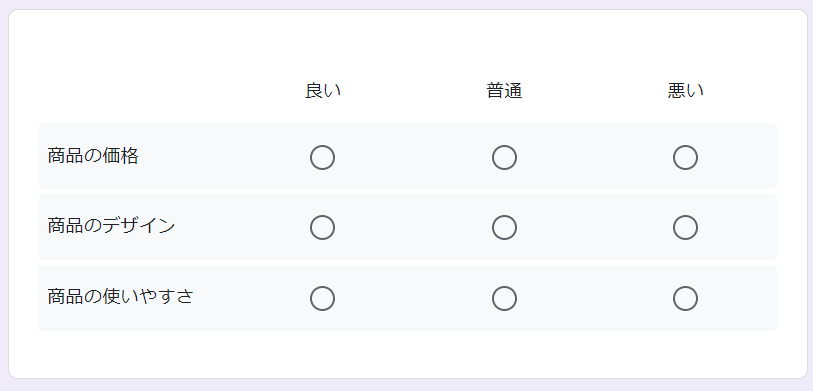Mark 商品の使いやすさ as 良い
Screen dimensions: 813x391
coord(322,299)
